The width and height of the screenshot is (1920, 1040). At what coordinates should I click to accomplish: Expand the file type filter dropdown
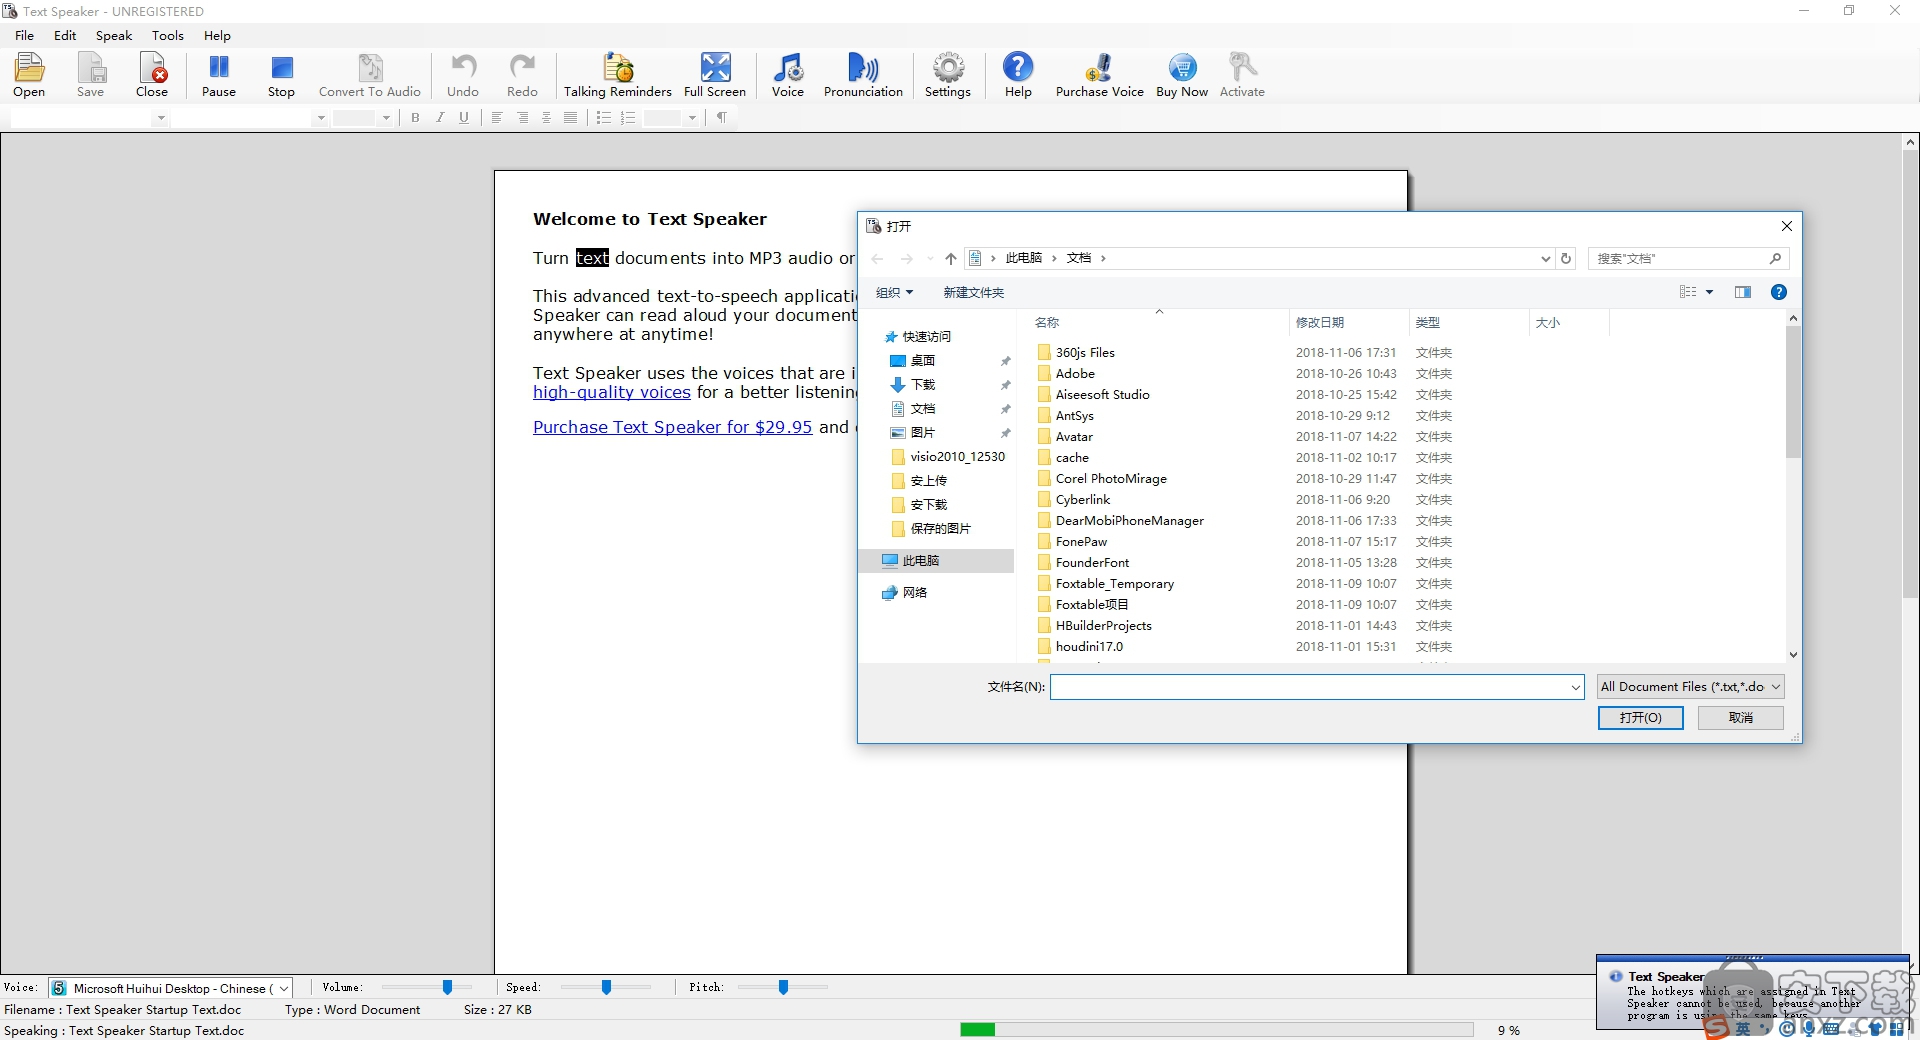tap(1776, 687)
